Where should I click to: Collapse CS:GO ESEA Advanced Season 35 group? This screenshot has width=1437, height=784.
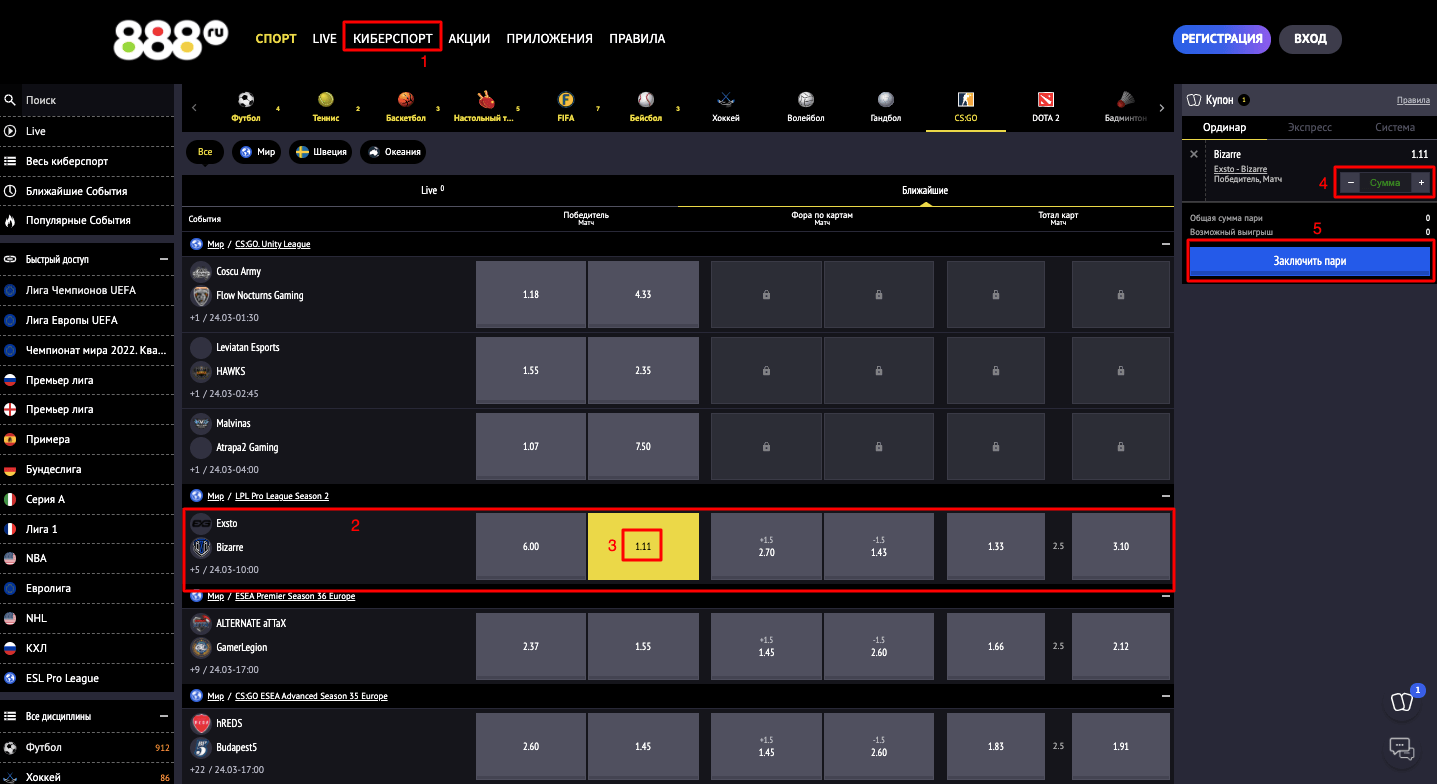[x=1165, y=696]
